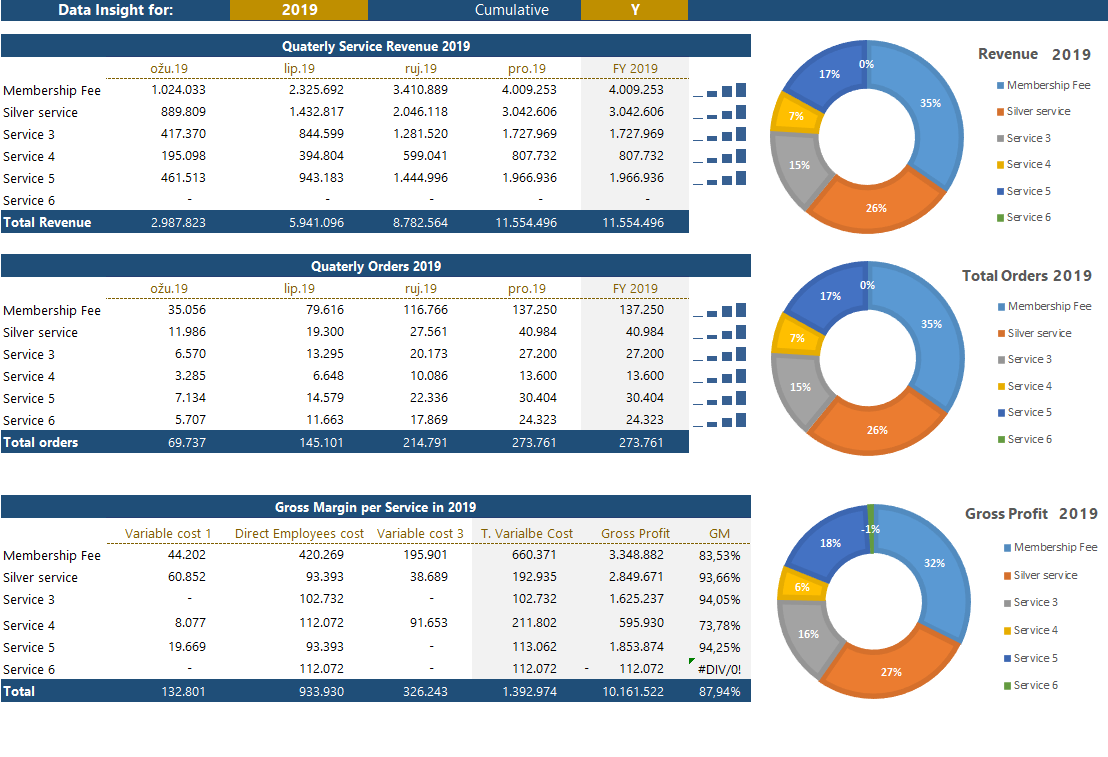Click Membership Fee sparkline in revenue table

720,90
